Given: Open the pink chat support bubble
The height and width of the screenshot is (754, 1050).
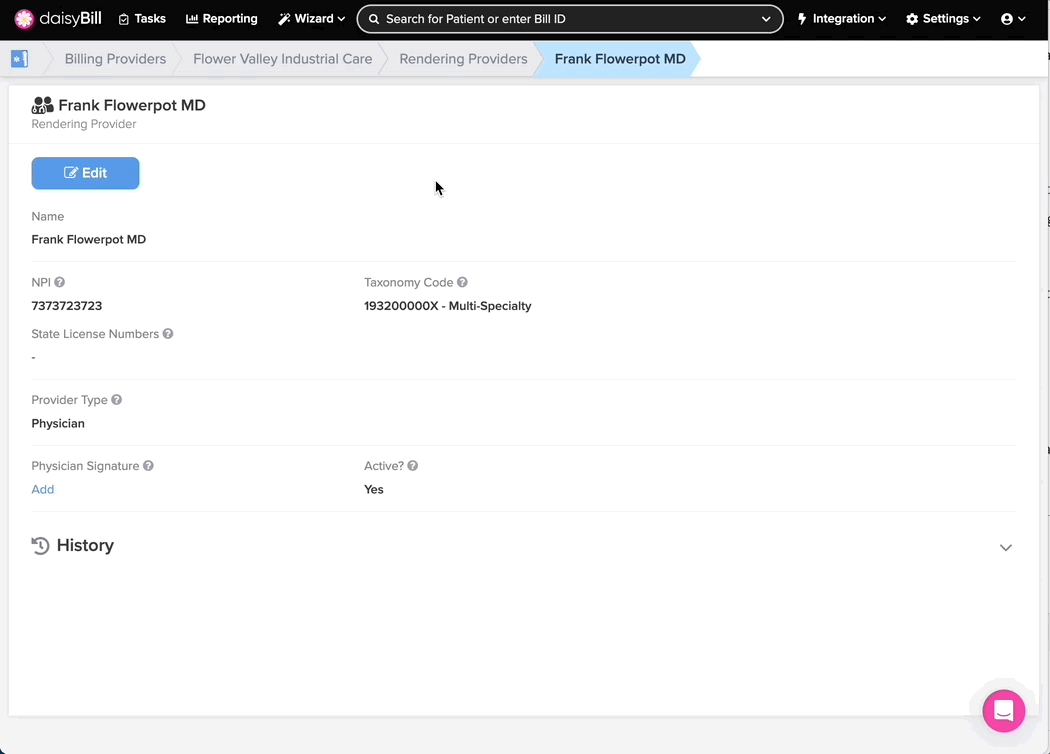Looking at the screenshot, I should tap(1003, 710).
